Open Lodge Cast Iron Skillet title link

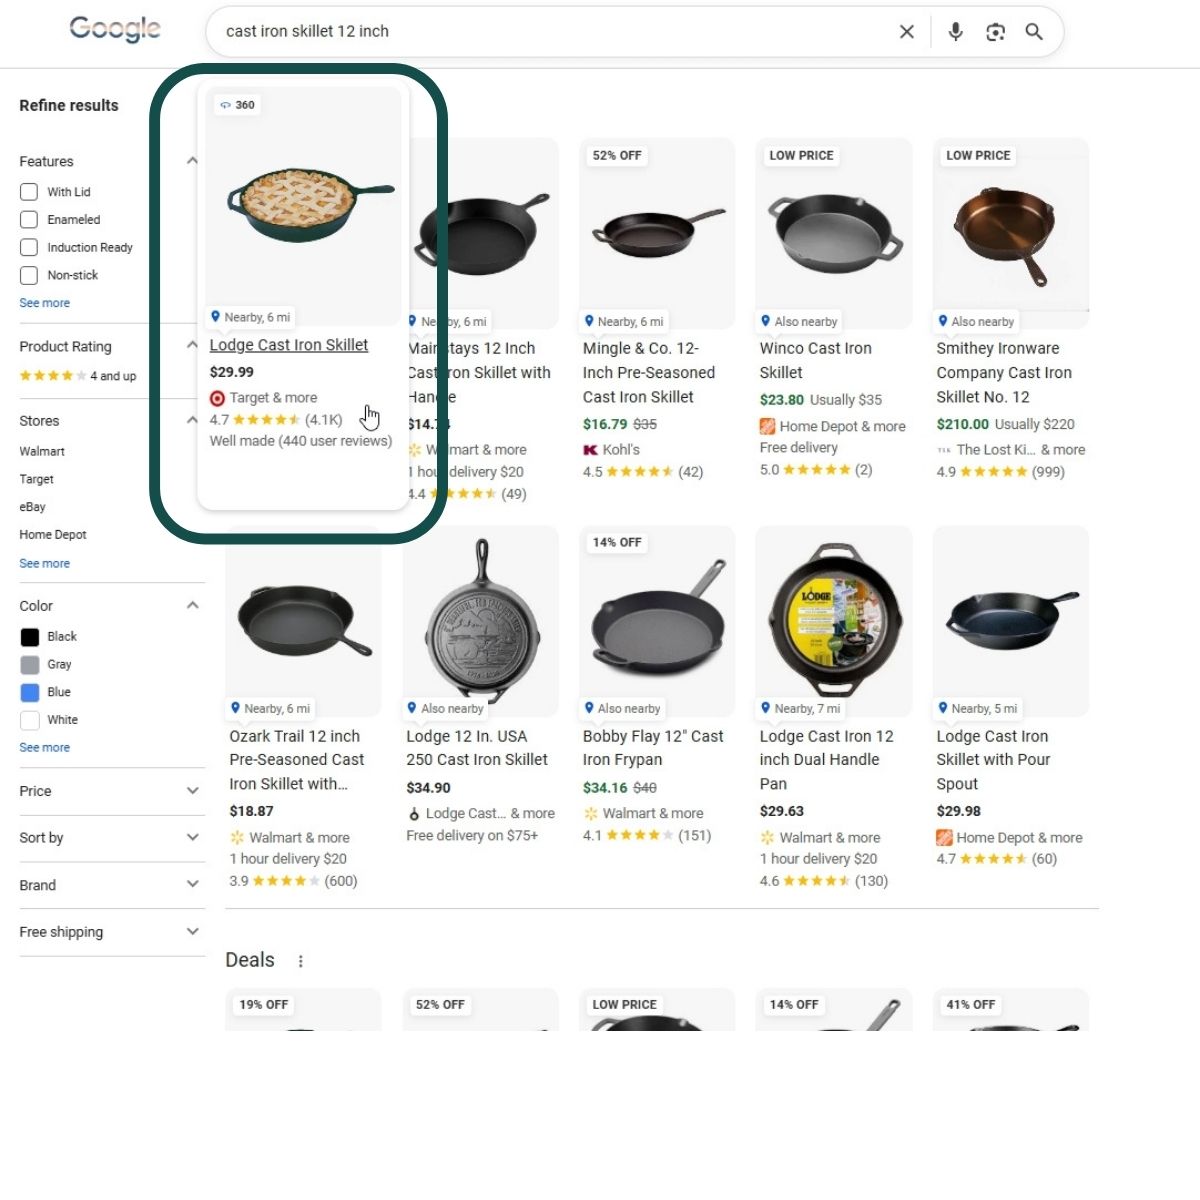pos(289,345)
